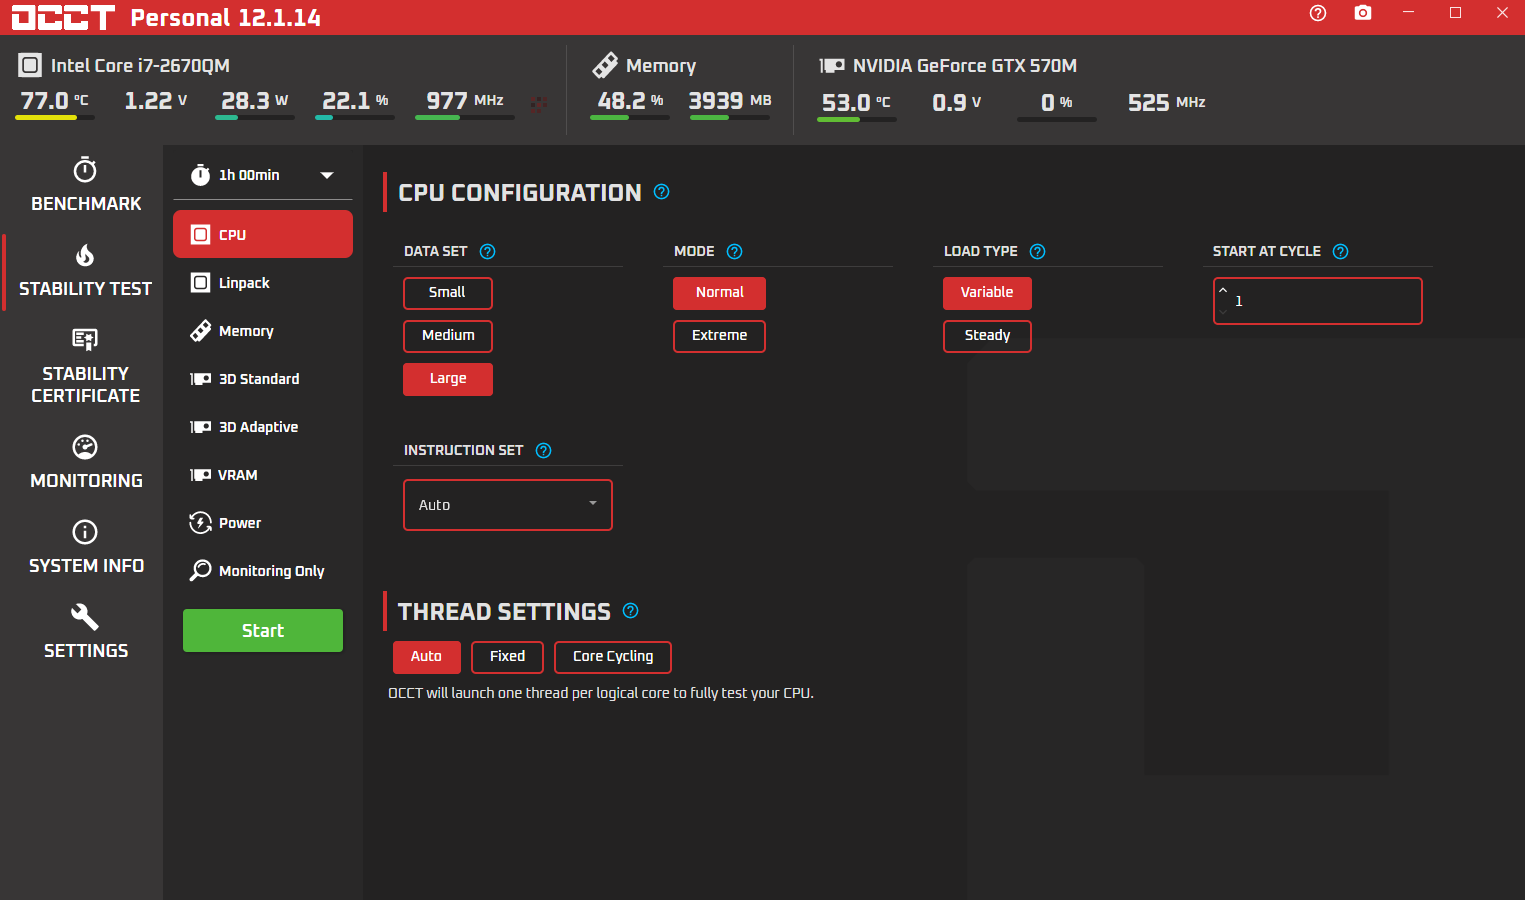This screenshot has width=1525, height=900.
Task: Set thread settings to Fixed
Action: (507, 657)
